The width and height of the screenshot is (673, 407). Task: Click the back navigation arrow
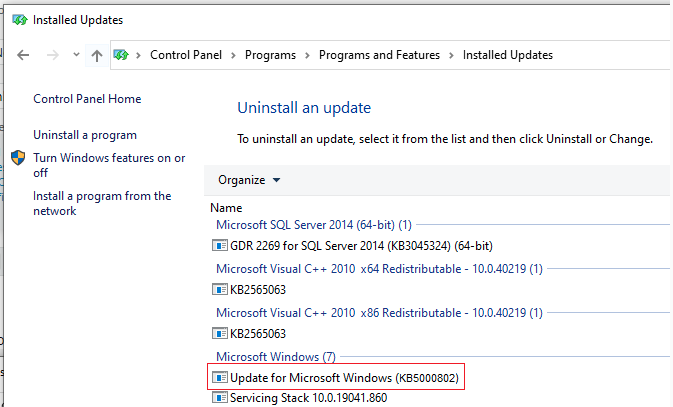[24, 56]
